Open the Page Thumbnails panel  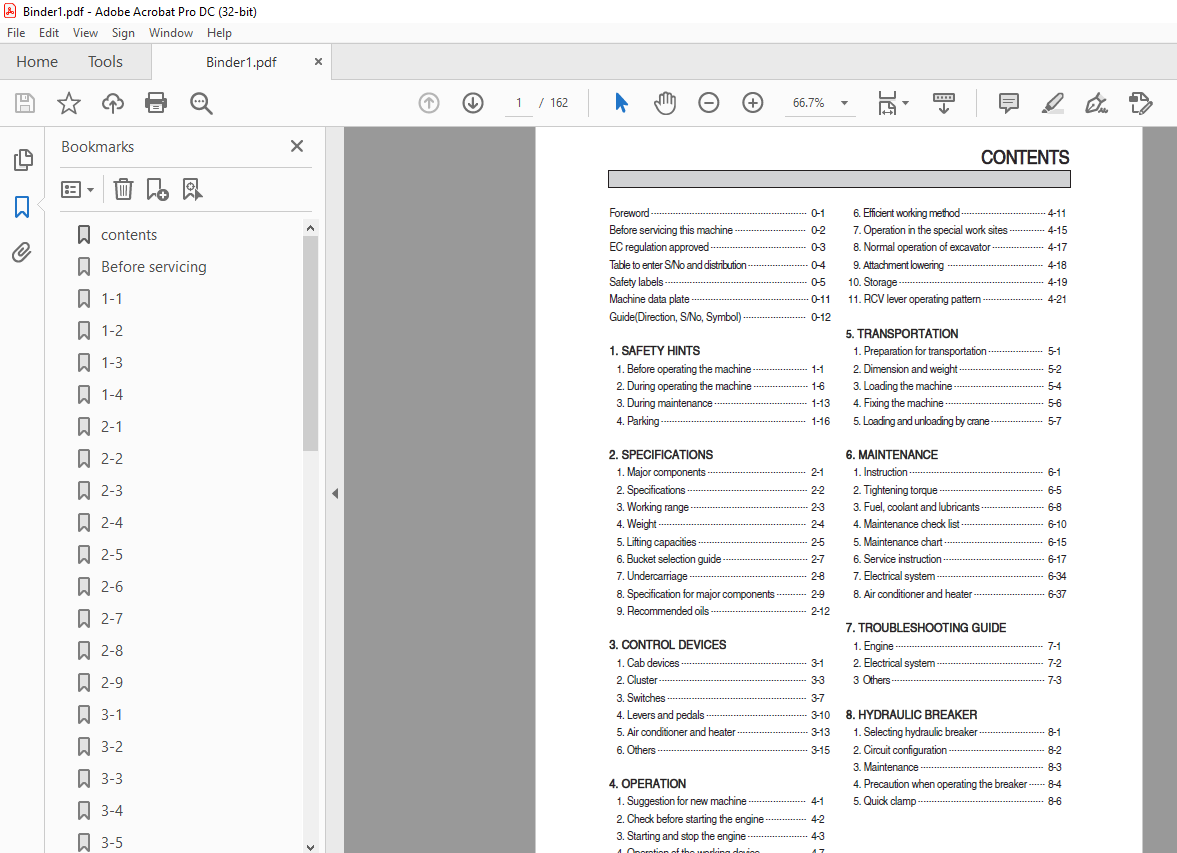click(23, 159)
